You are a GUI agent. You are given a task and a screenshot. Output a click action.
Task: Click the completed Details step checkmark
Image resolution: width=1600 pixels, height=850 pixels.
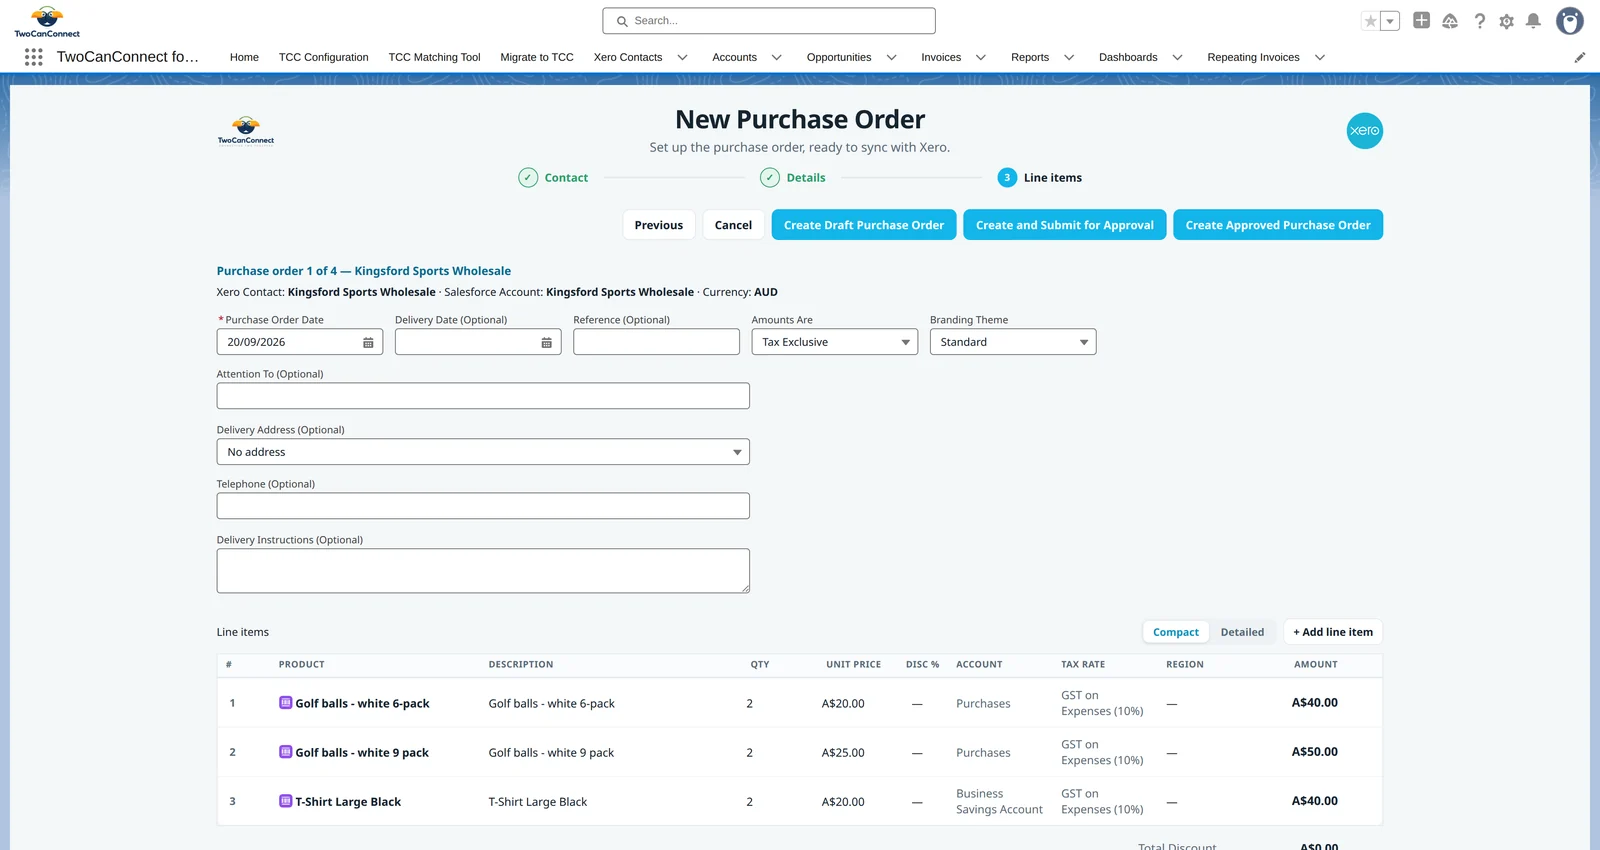point(770,178)
